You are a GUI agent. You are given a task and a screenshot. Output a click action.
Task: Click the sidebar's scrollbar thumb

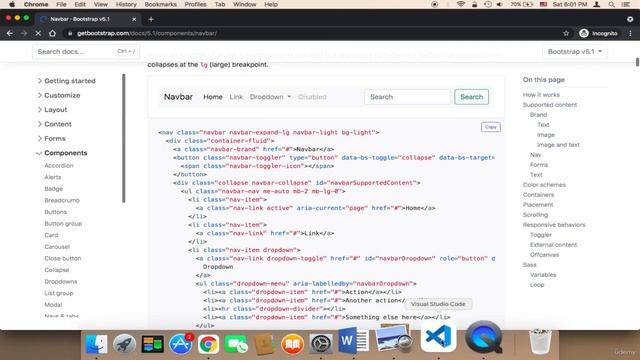124,138
